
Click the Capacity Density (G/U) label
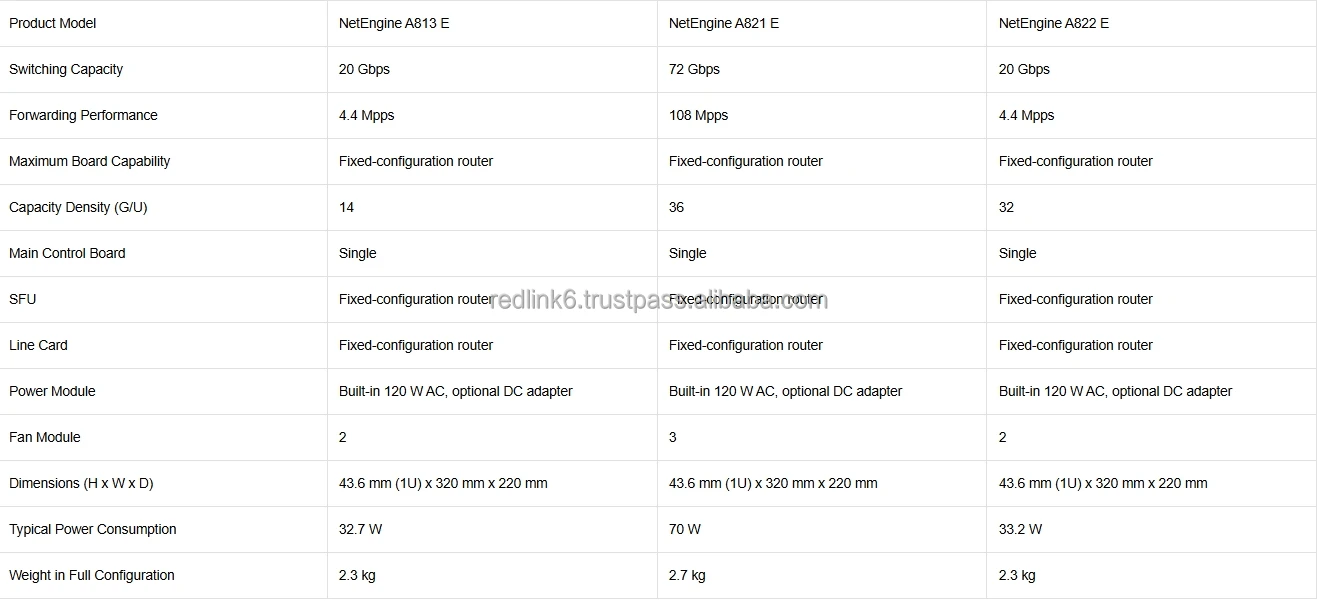click(x=78, y=207)
